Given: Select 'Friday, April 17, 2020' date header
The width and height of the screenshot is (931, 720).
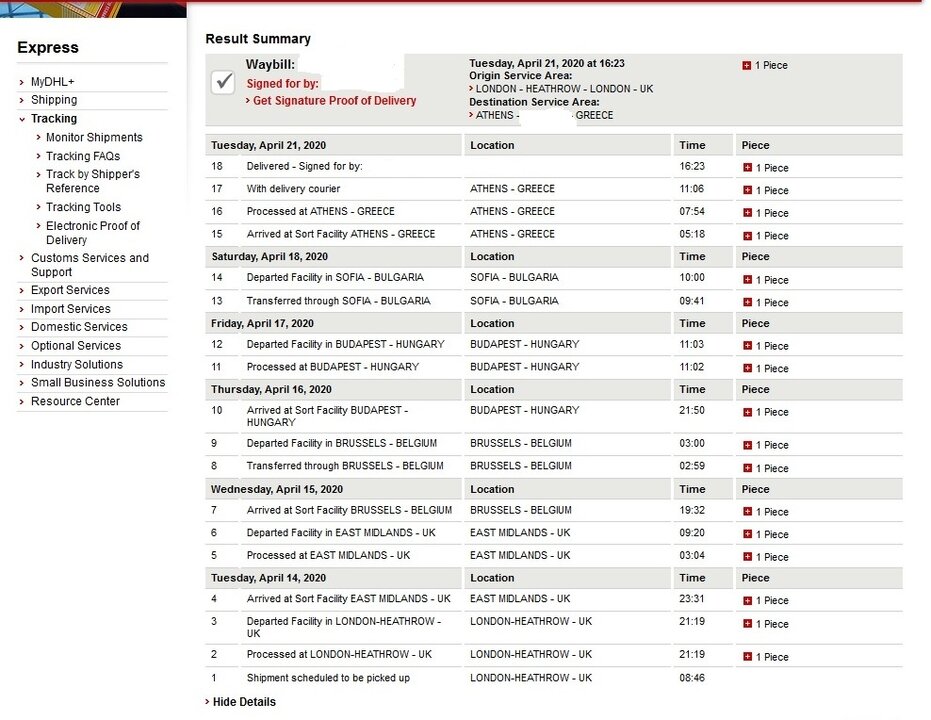Looking at the screenshot, I should (x=262, y=323).
